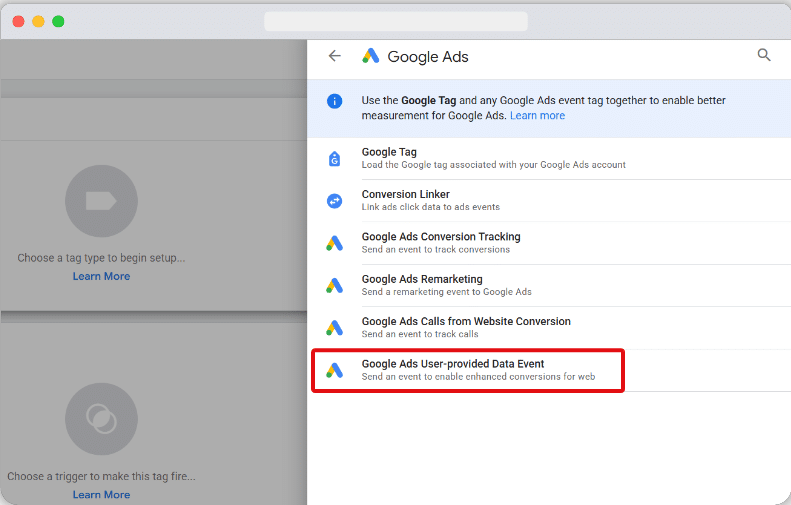This screenshot has width=791, height=505.
Task: Click the blue info icon in banner
Action: 334,101
